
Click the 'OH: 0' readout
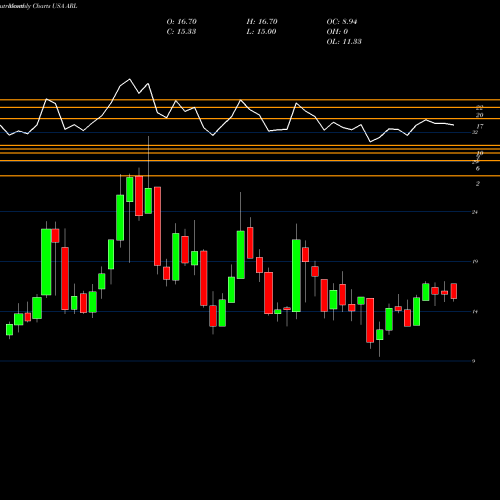(x=337, y=32)
